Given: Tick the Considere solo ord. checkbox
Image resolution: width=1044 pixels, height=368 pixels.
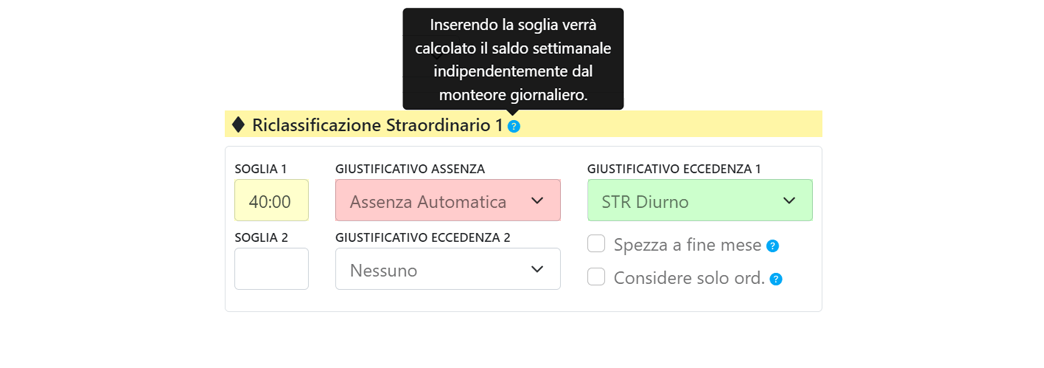Looking at the screenshot, I should [596, 277].
